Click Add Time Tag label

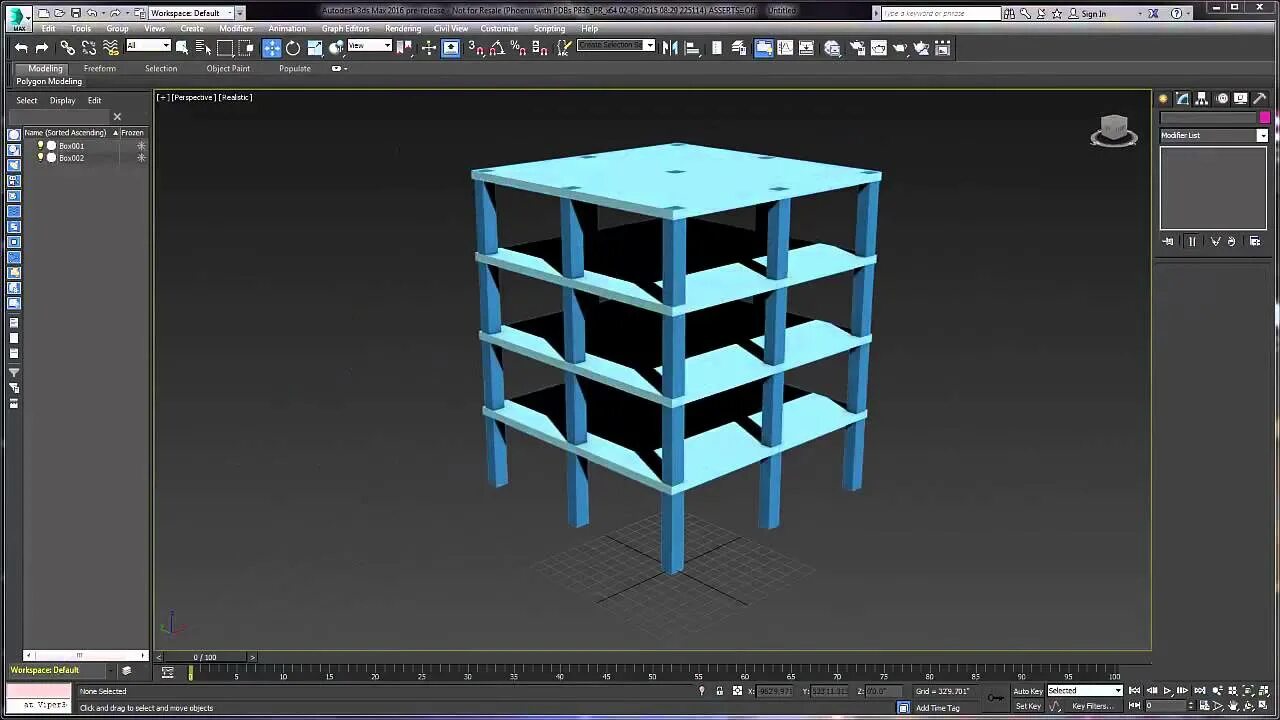pyautogui.click(x=938, y=708)
